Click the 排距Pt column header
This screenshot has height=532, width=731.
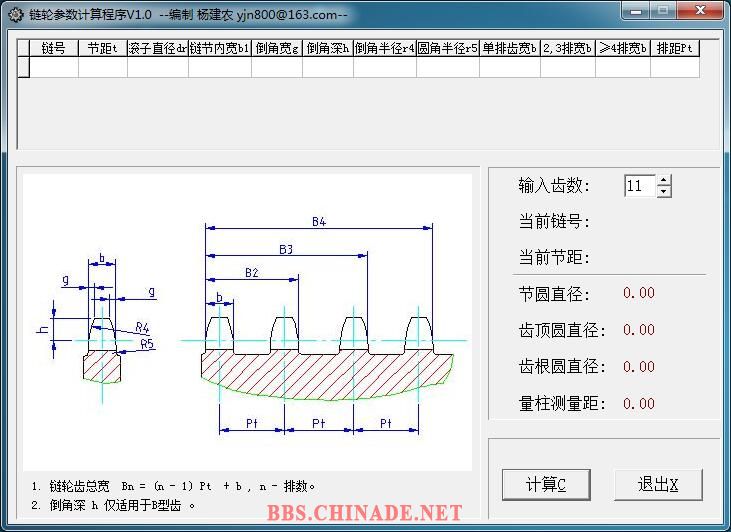click(675, 48)
